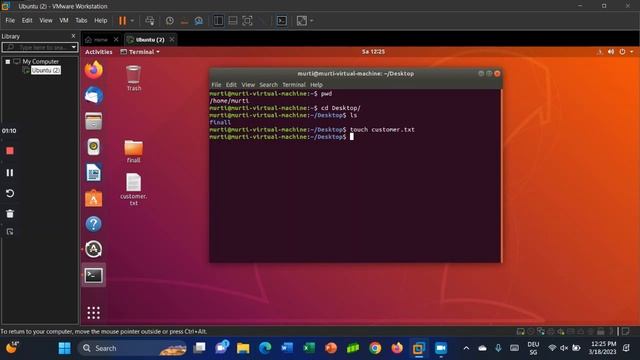Open the VMware Tabs menu
Screen dimensions: 640x360
(x=81, y=20)
